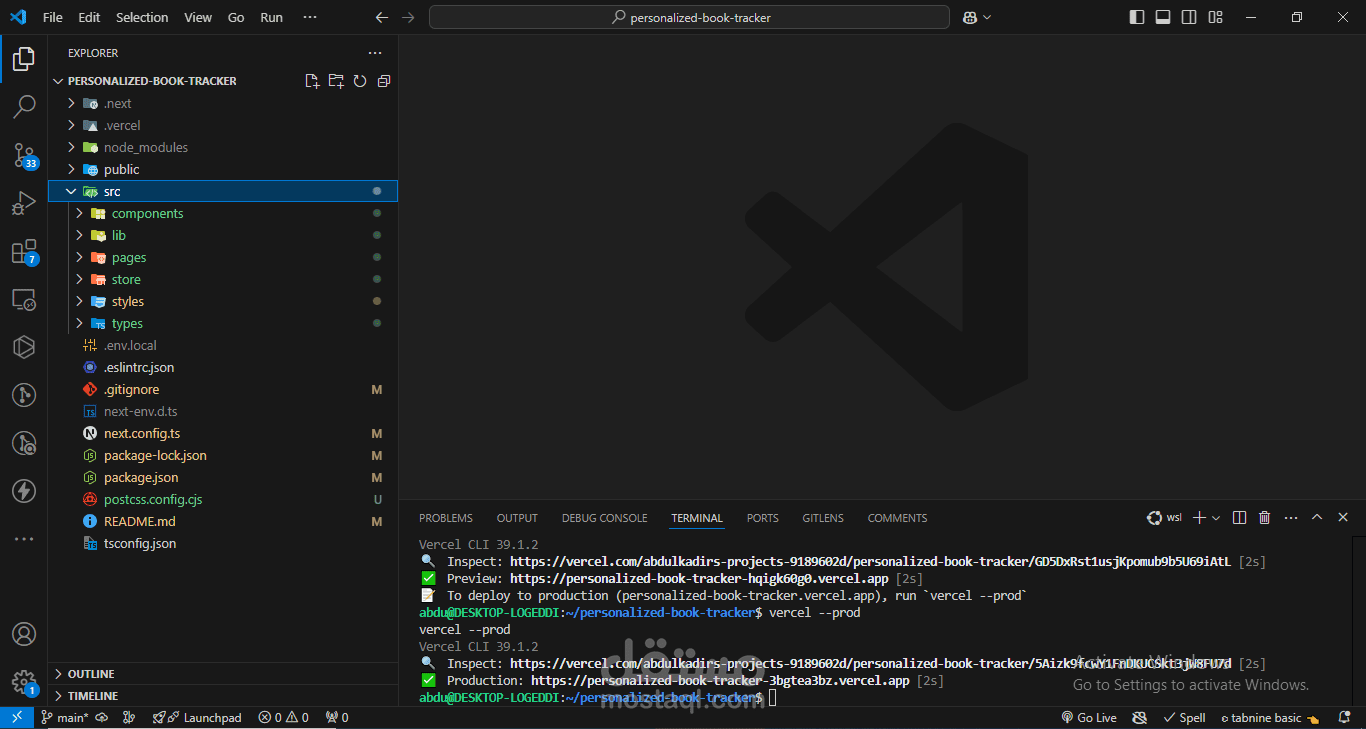Open the Preview vercel.app URL in terminal
The width and height of the screenshot is (1366, 729).
699,578
